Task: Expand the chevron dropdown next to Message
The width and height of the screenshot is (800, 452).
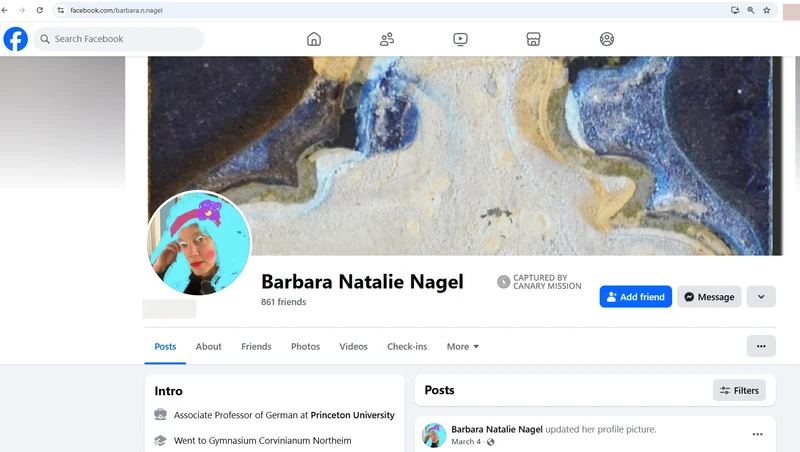Action: click(761, 296)
